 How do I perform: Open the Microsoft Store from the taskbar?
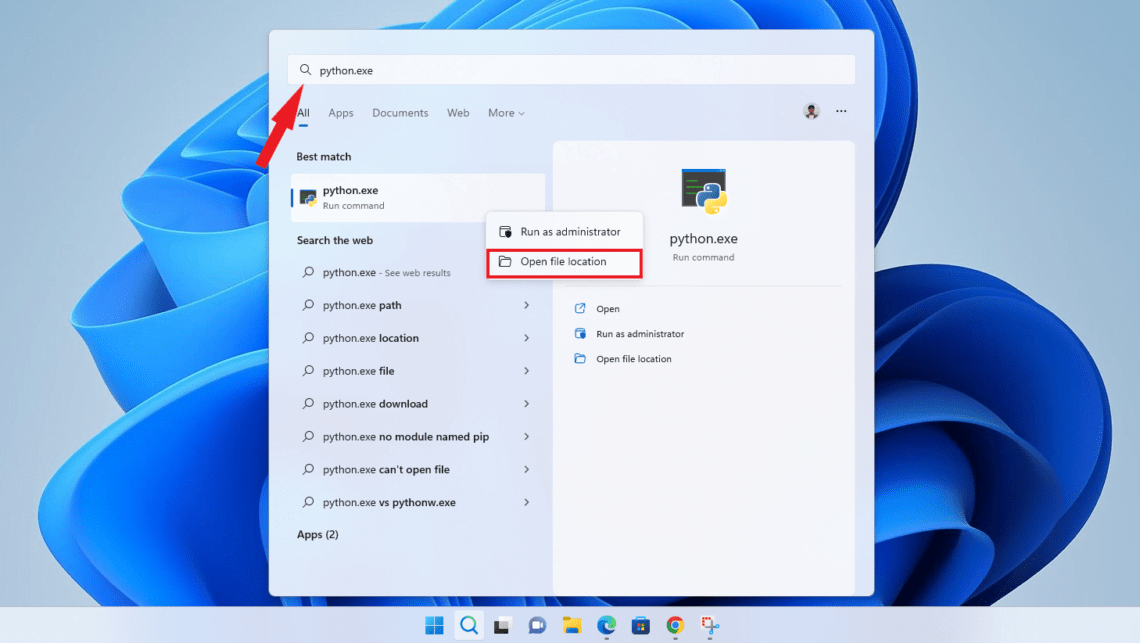coord(639,625)
